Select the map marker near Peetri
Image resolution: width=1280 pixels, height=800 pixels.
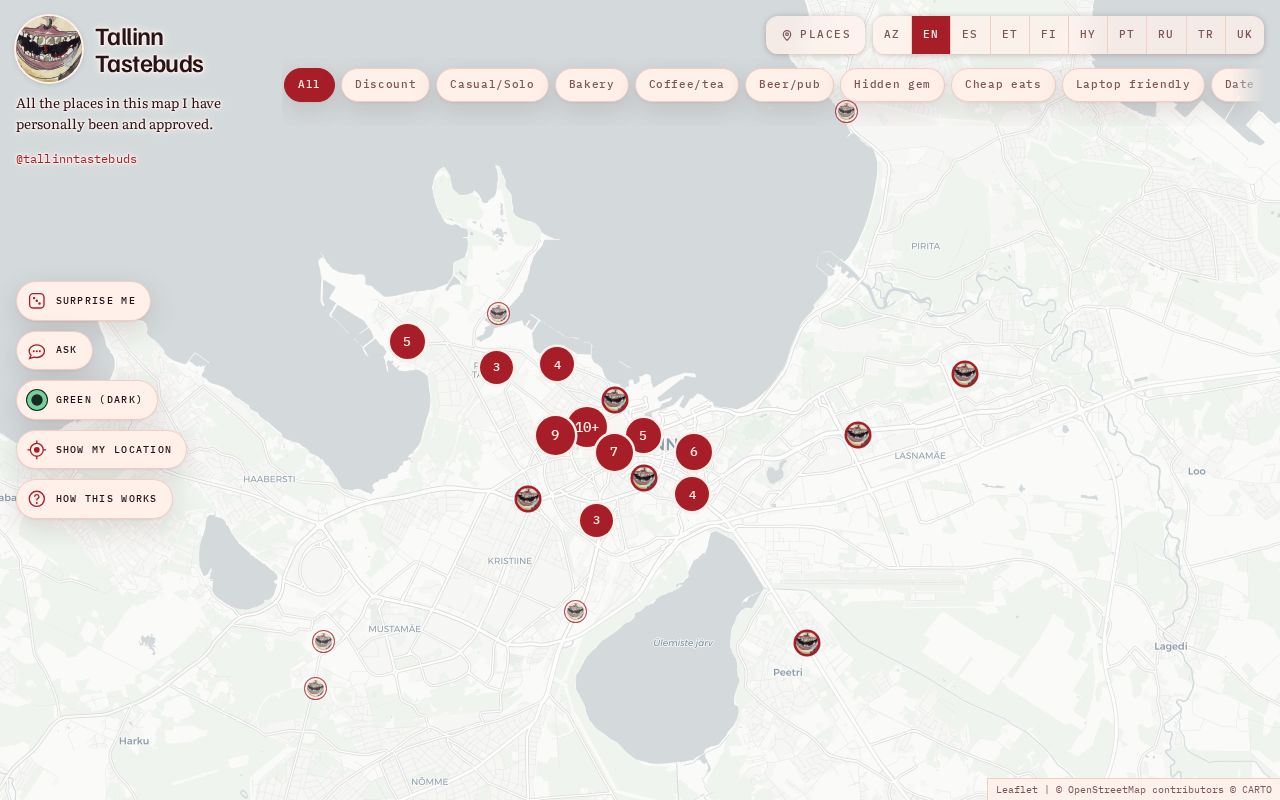point(807,643)
